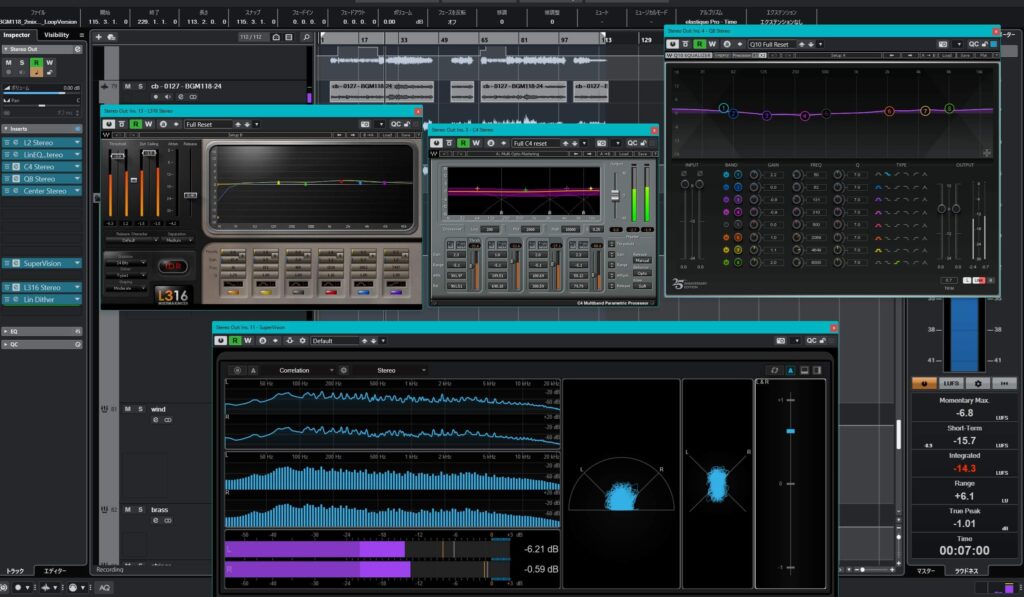Click the L316 plugin bypass power icon
This screenshot has height=597, width=1024.
click(110, 124)
